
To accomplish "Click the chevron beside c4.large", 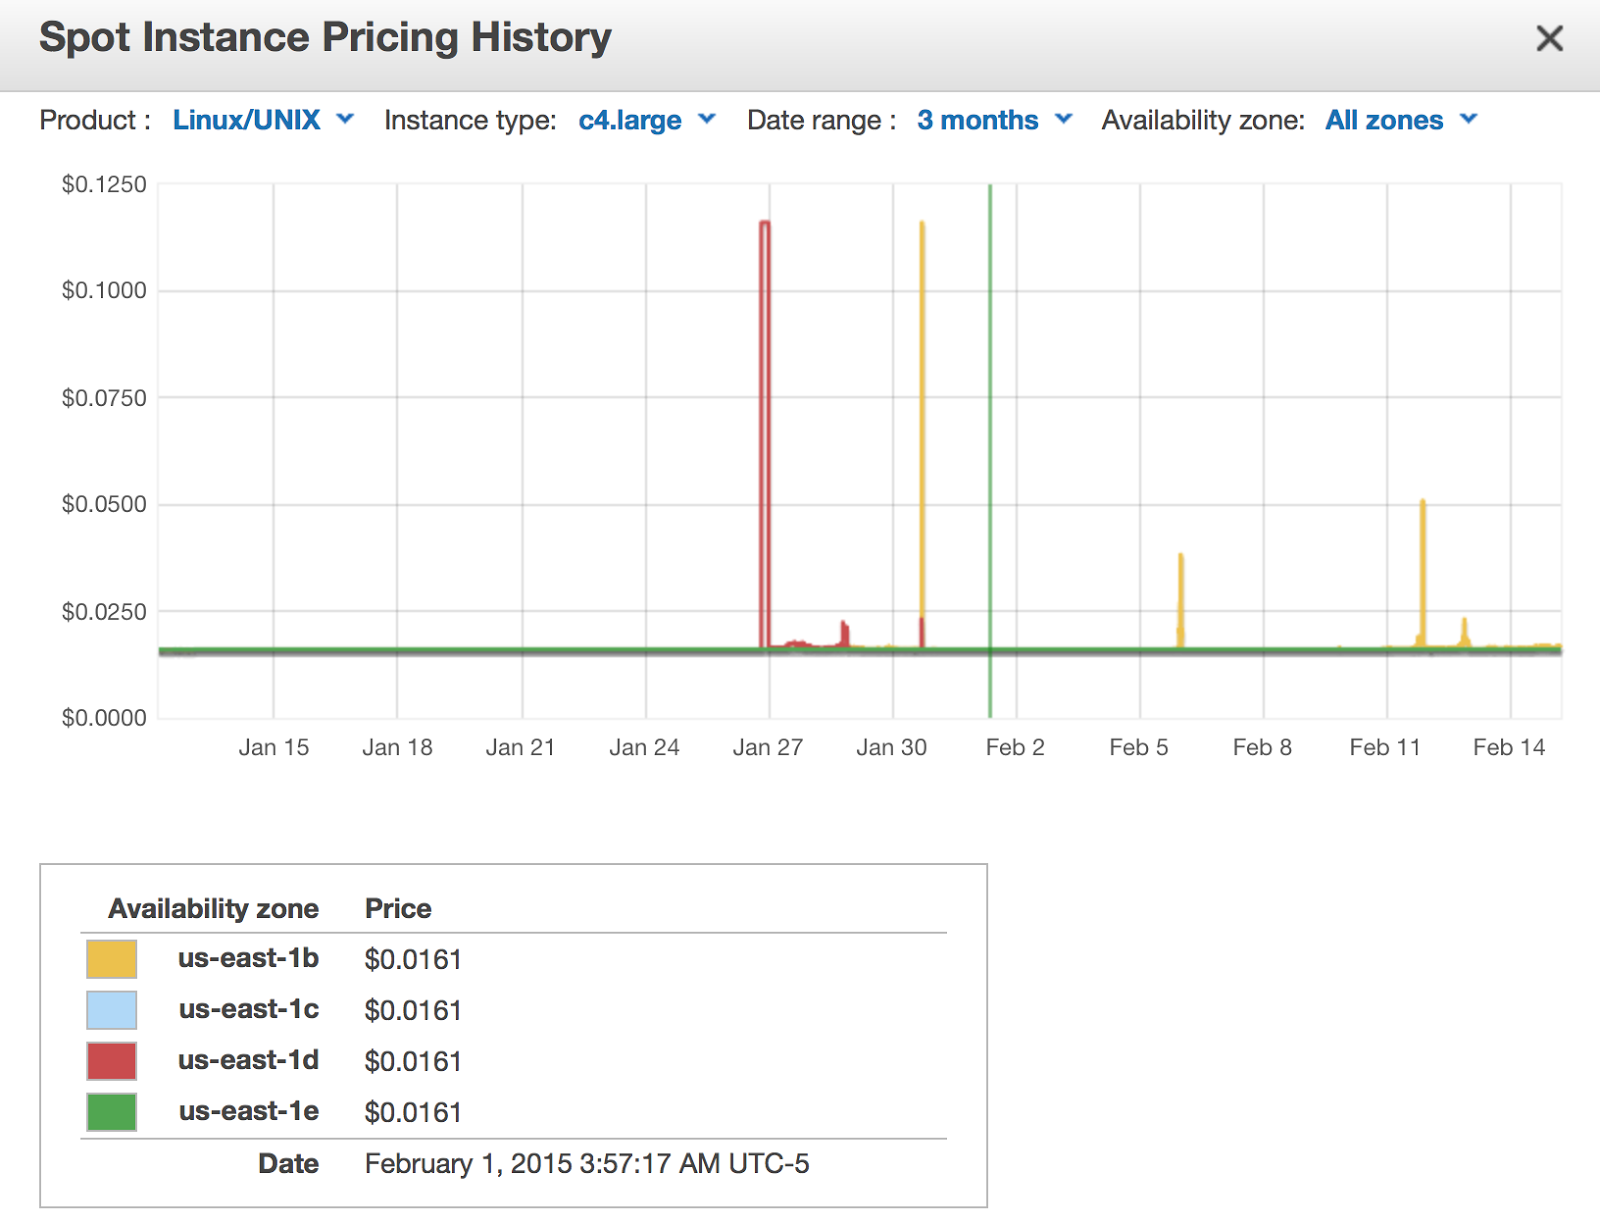I will tap(707, 119).
